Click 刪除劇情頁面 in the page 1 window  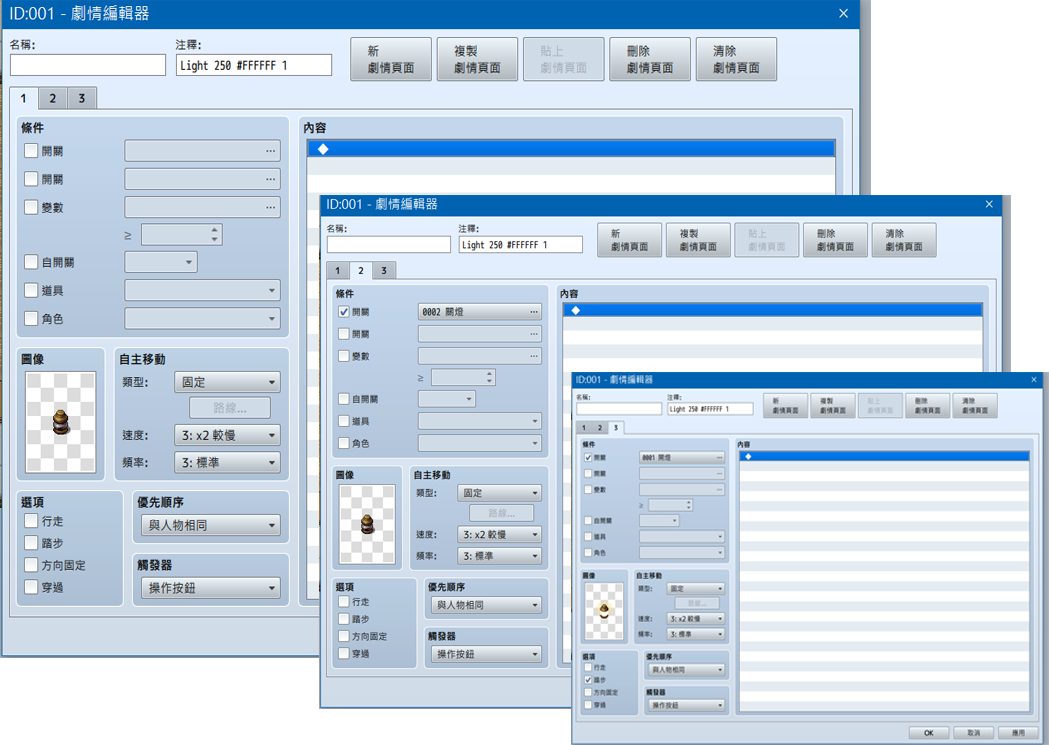pyautogui.click(x=650, y=59)
